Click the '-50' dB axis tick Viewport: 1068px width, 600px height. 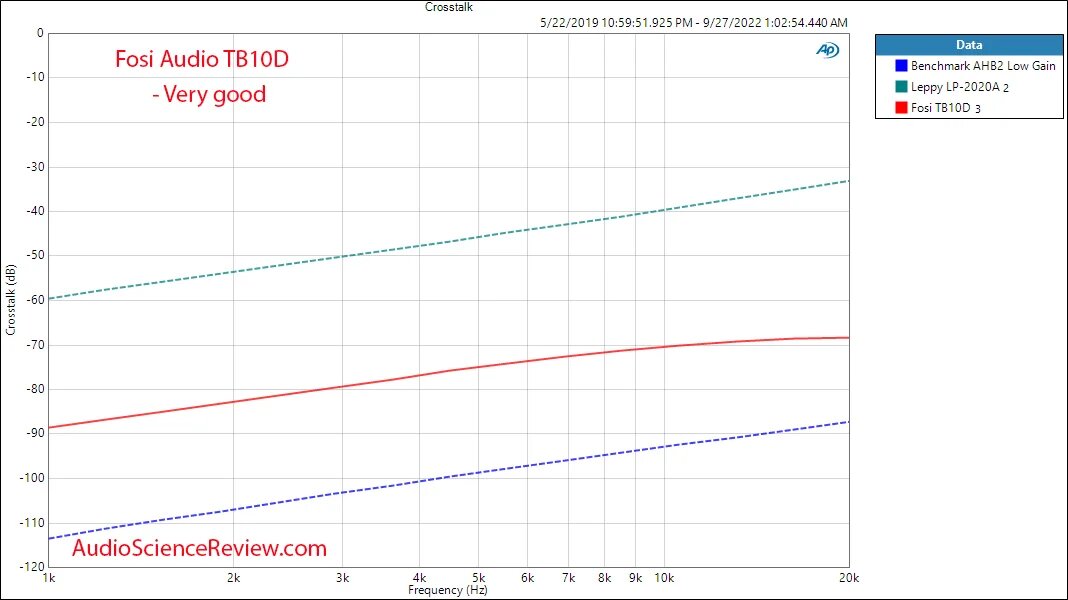[35, 255]
